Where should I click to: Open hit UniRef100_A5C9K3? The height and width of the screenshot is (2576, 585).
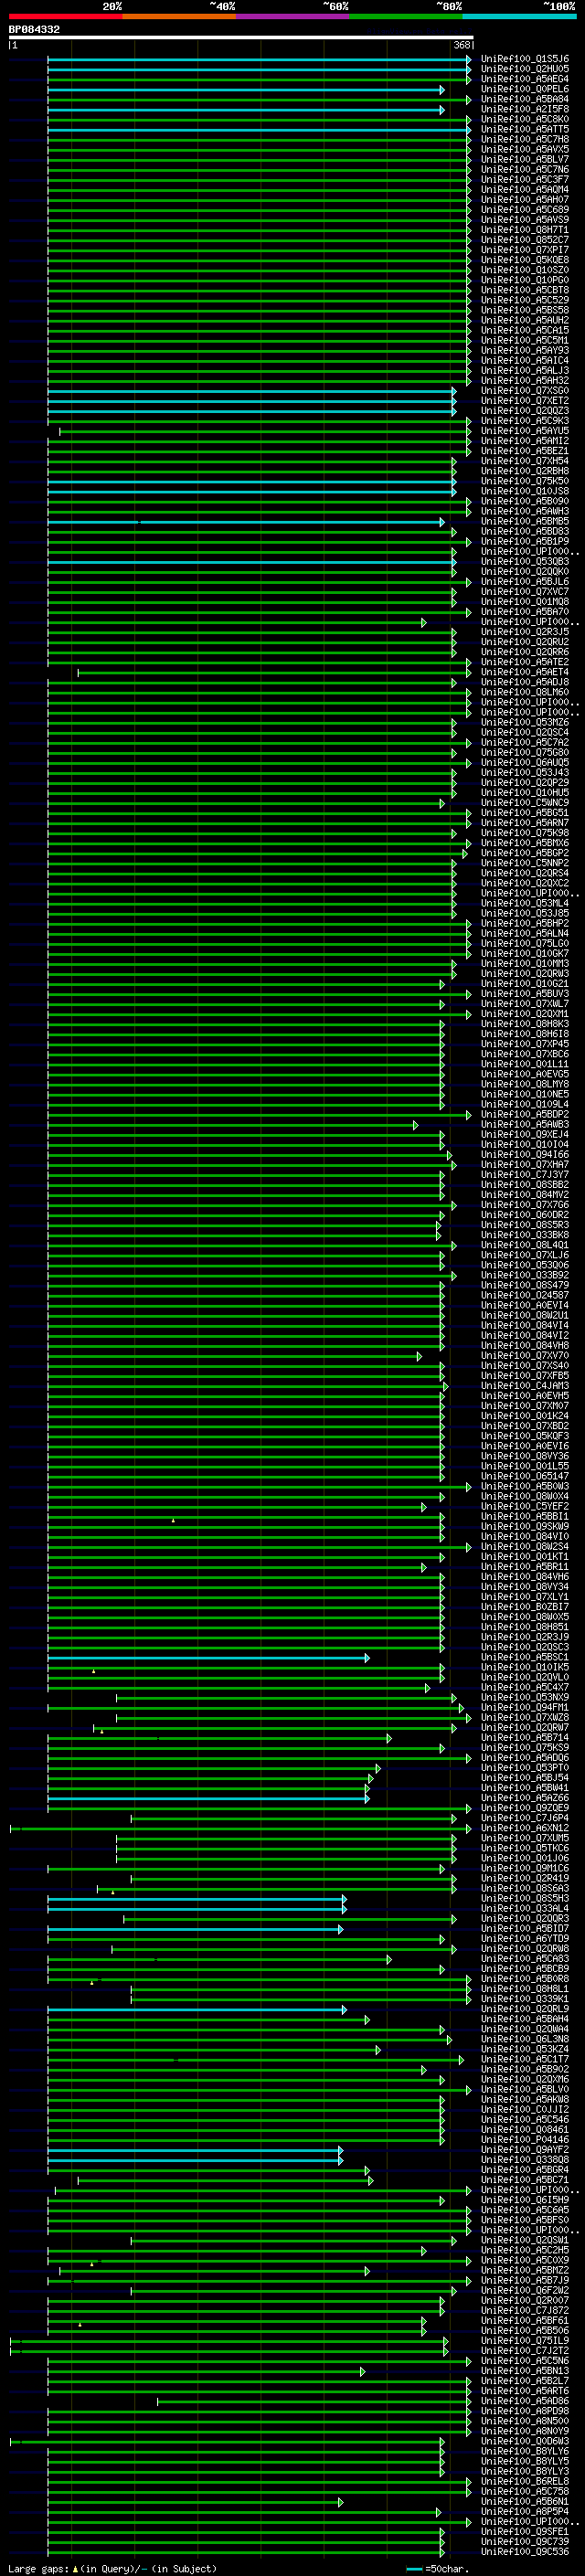(525, 420)
